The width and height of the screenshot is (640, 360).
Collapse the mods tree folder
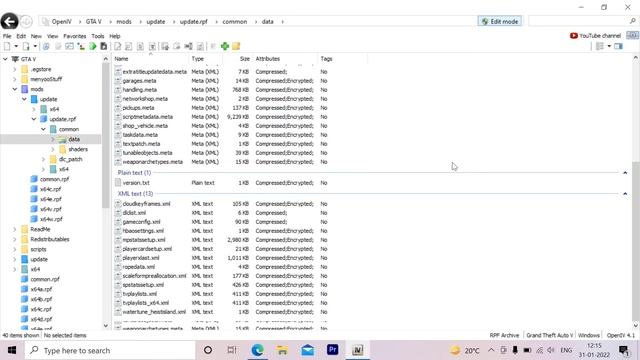point(15,89)
